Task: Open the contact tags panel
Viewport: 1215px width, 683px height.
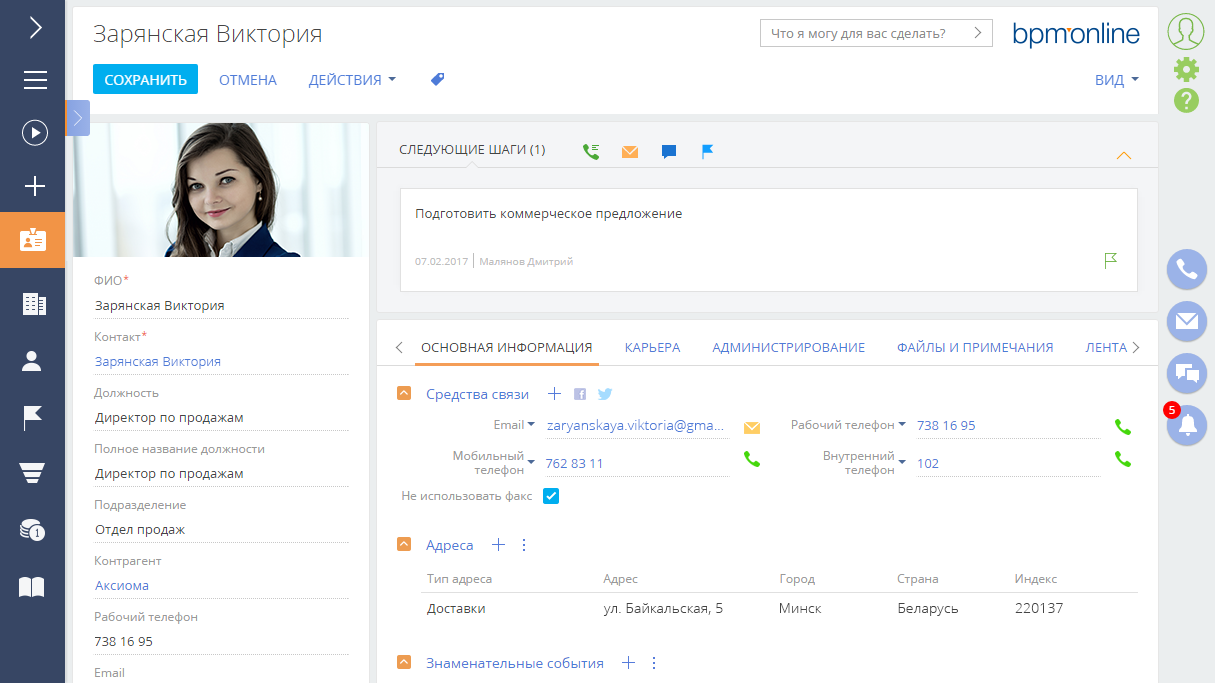Action: pyautogui.click(x=436, y=79)
